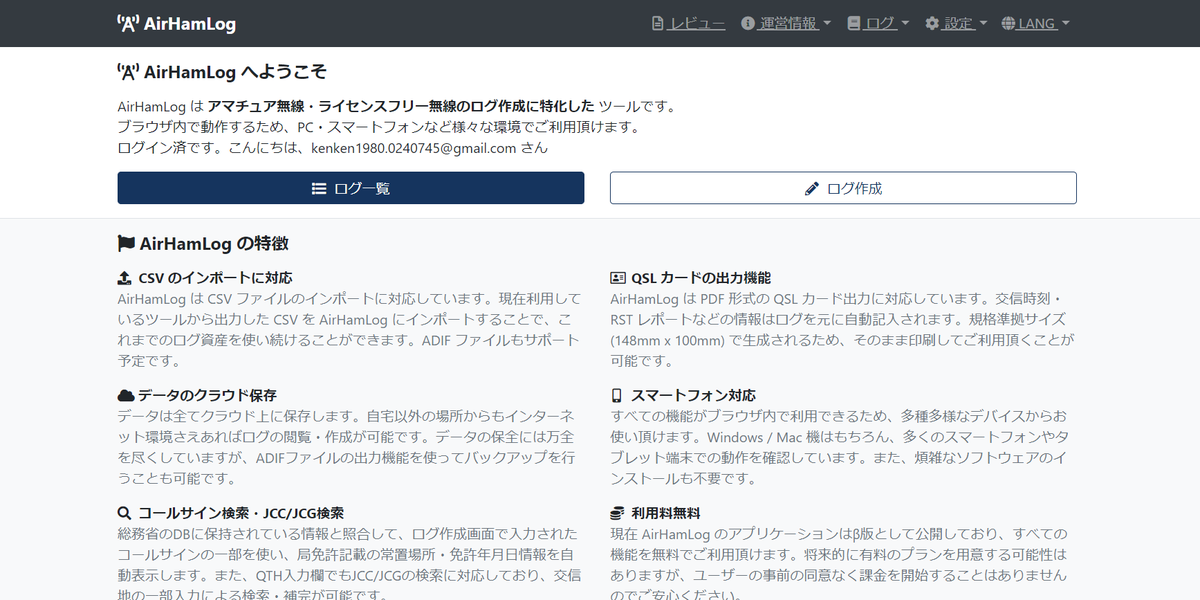Image resolution: width=1200 pixels, height=600 pixels.
Task: Click the globe icon beside LANG
Action: tap(1008, 23)
